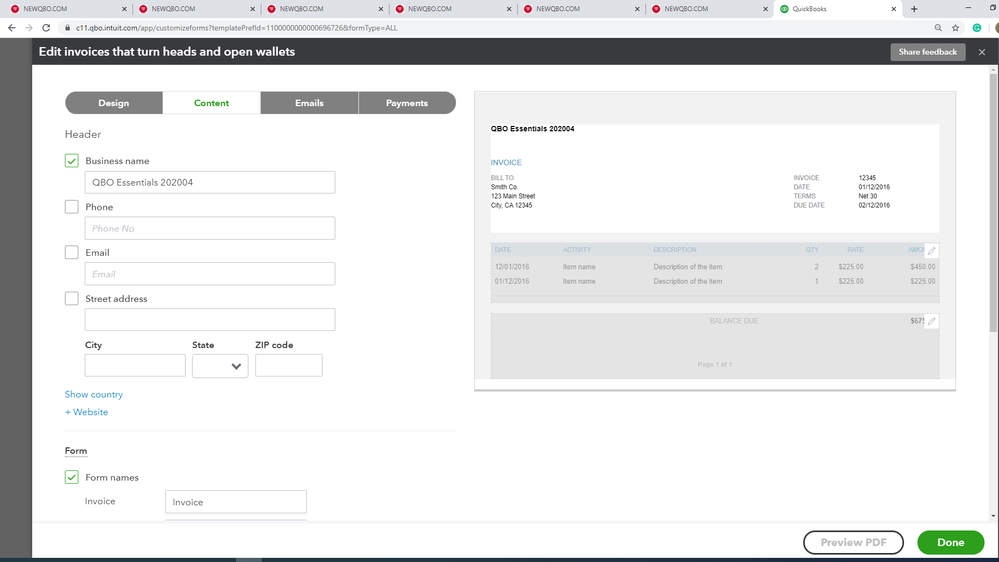Screen dimensions: 999x562
Task: Click pencil edit icon on Balance Due section
Action: click(x=931, y=321)
